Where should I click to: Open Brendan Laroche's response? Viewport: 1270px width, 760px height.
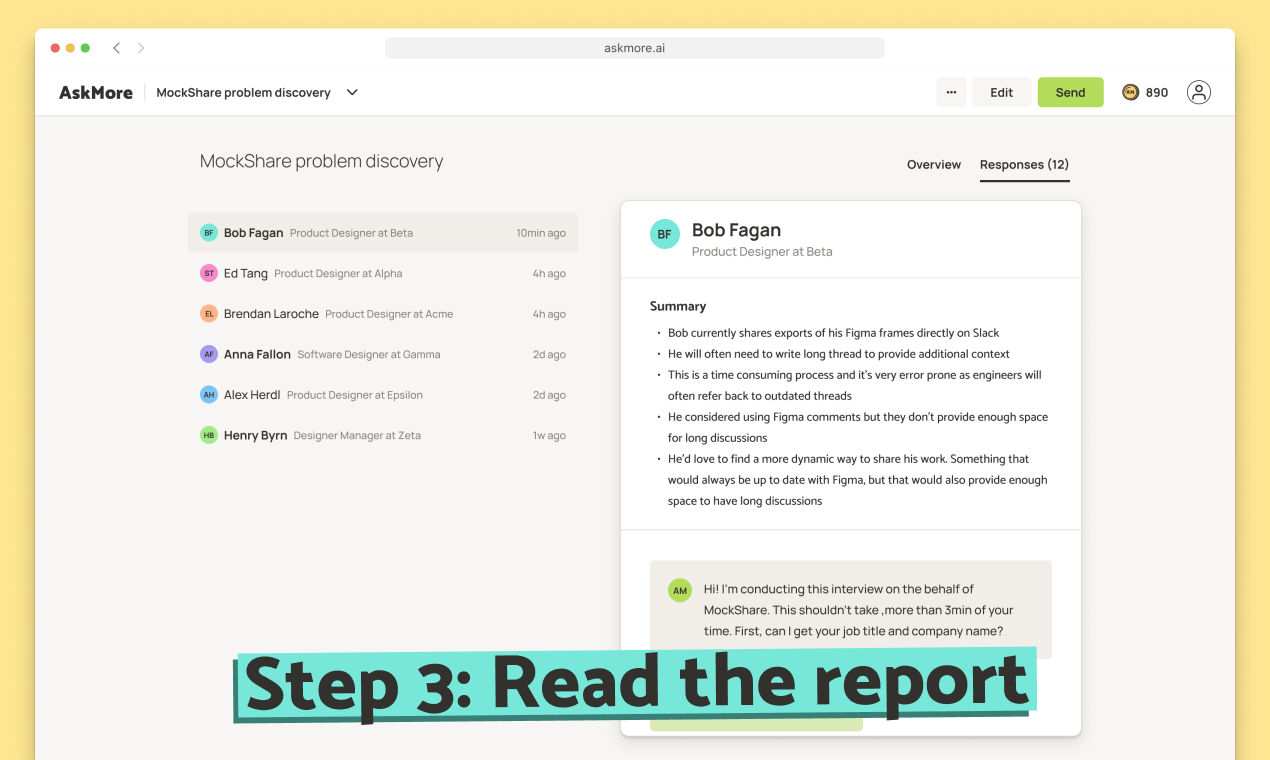pyautogui.click(x=383, y=314)
